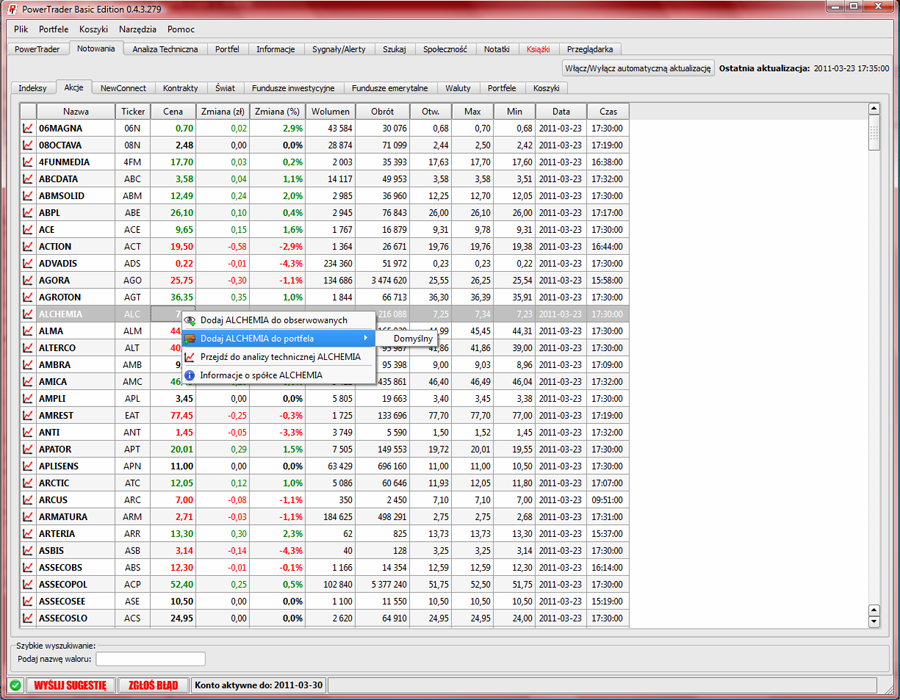Open chart icon for AMBRA row
Viewport: 900px width, 700px height.
coord(28,365)
